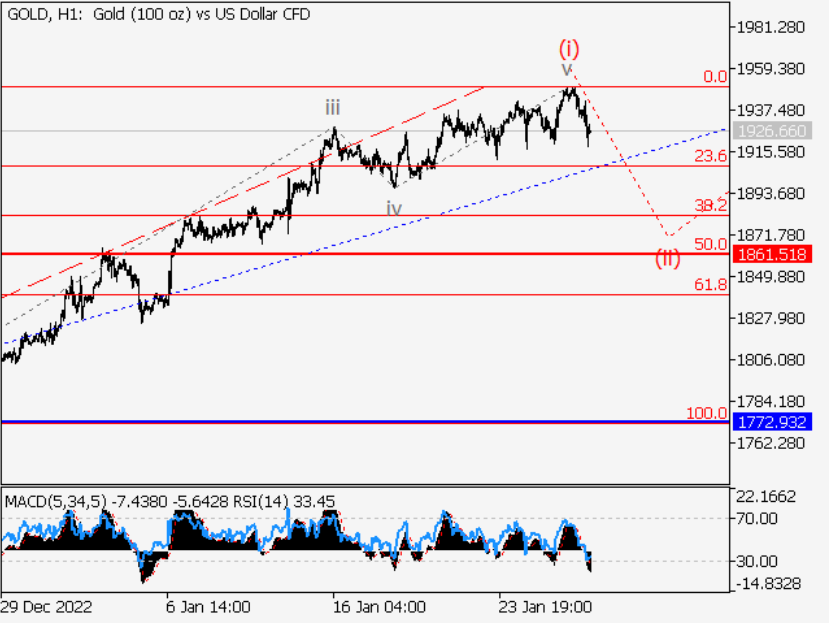The height and width of the screenshot is (625, 831).
Task: Select the red 1861.518 price label
Action: tap(772, 254)
